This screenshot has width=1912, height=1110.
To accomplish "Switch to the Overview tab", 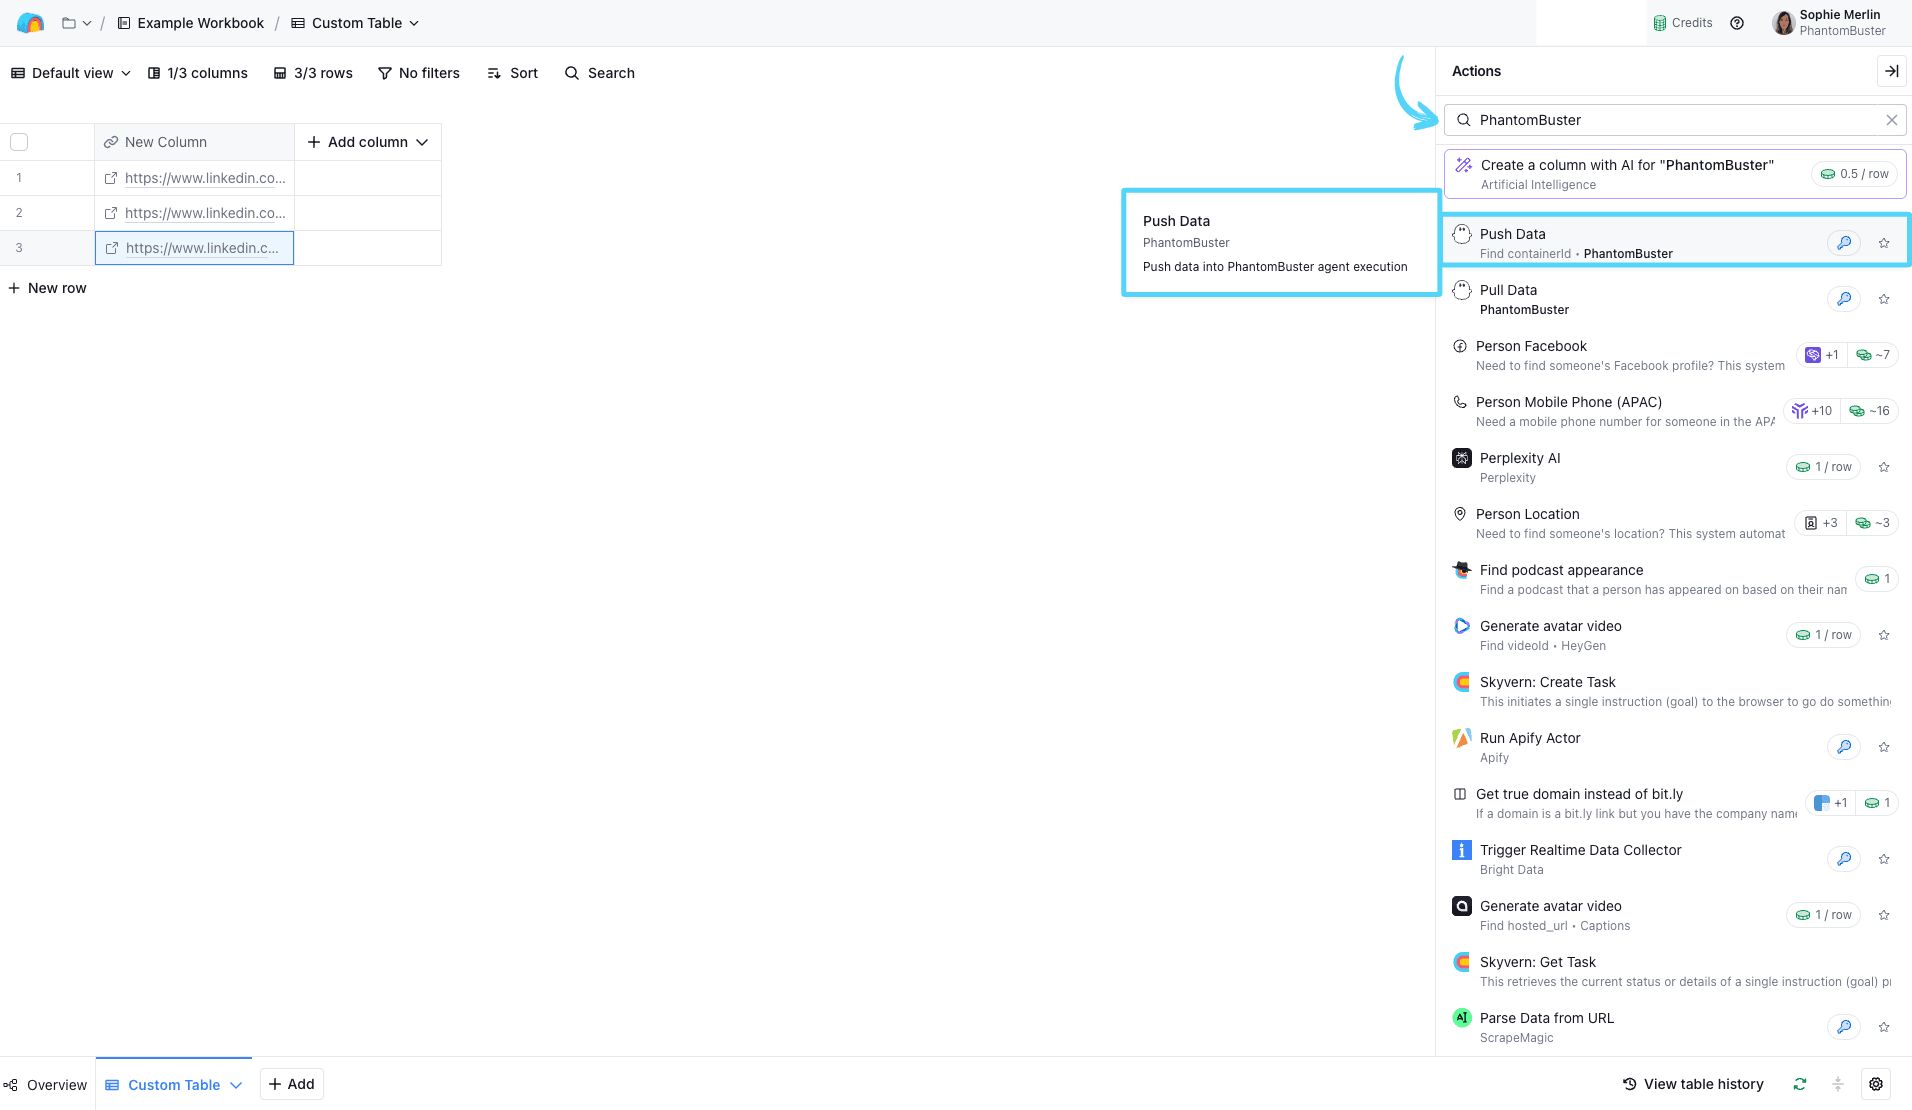I will pos(46,1085).
